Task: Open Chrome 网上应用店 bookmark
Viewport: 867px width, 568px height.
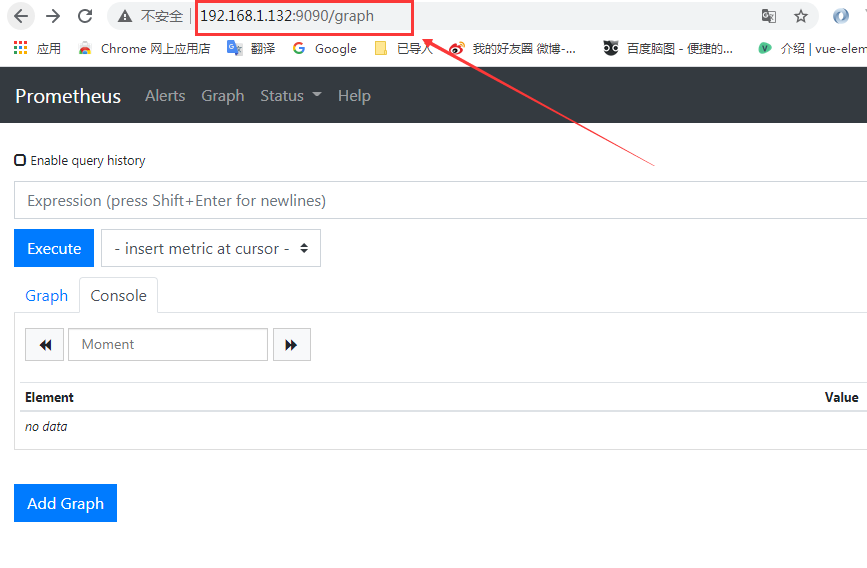Action: coord(144,49)
